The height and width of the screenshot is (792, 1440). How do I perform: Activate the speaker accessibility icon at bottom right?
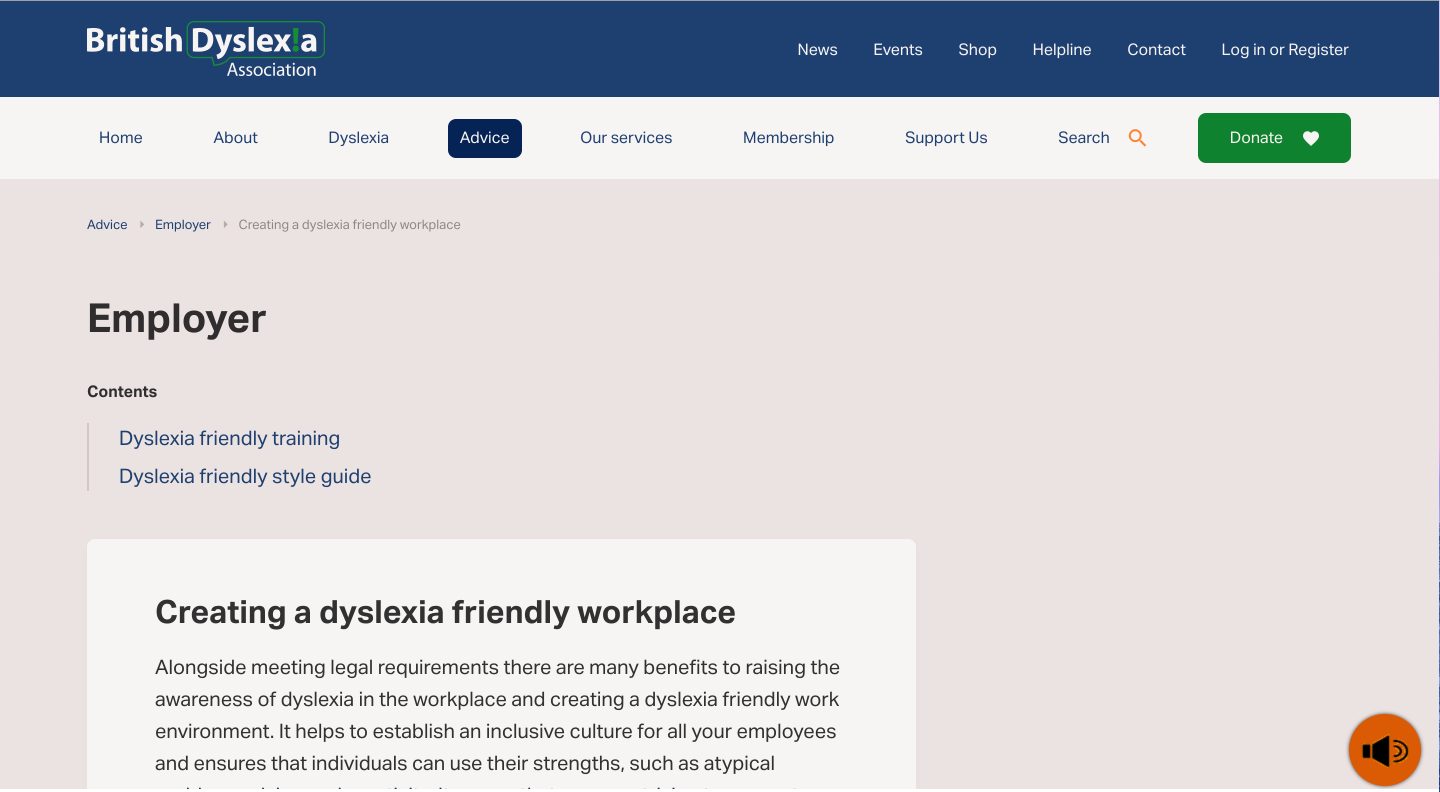[x=1384, y=749]
